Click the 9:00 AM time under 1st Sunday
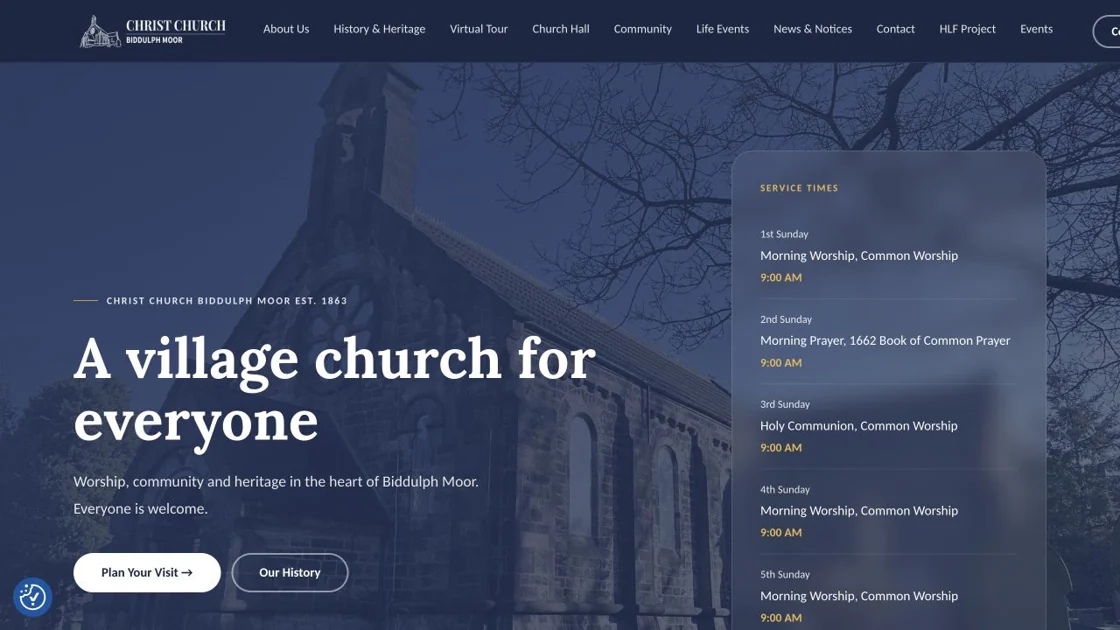Viewport: 1120px width, 630px height. click(x=781, y=278)
